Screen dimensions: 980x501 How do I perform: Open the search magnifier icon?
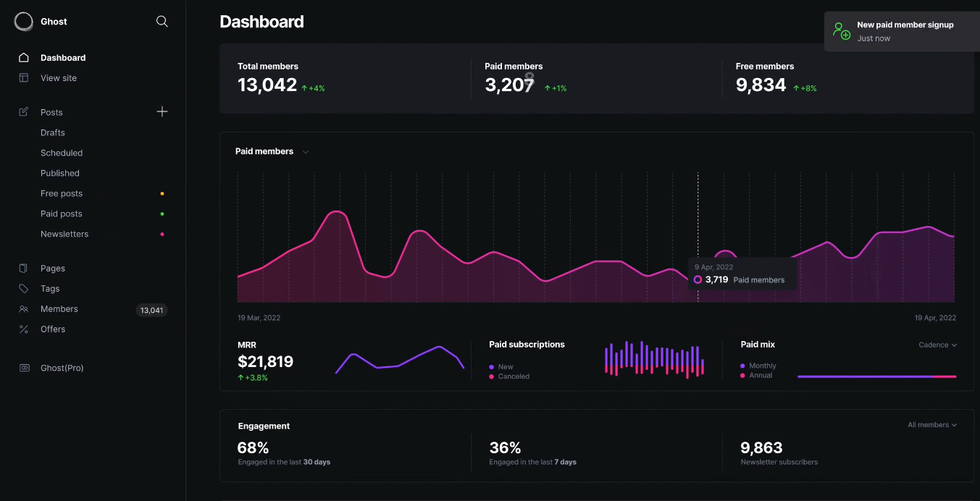[162, 21]
